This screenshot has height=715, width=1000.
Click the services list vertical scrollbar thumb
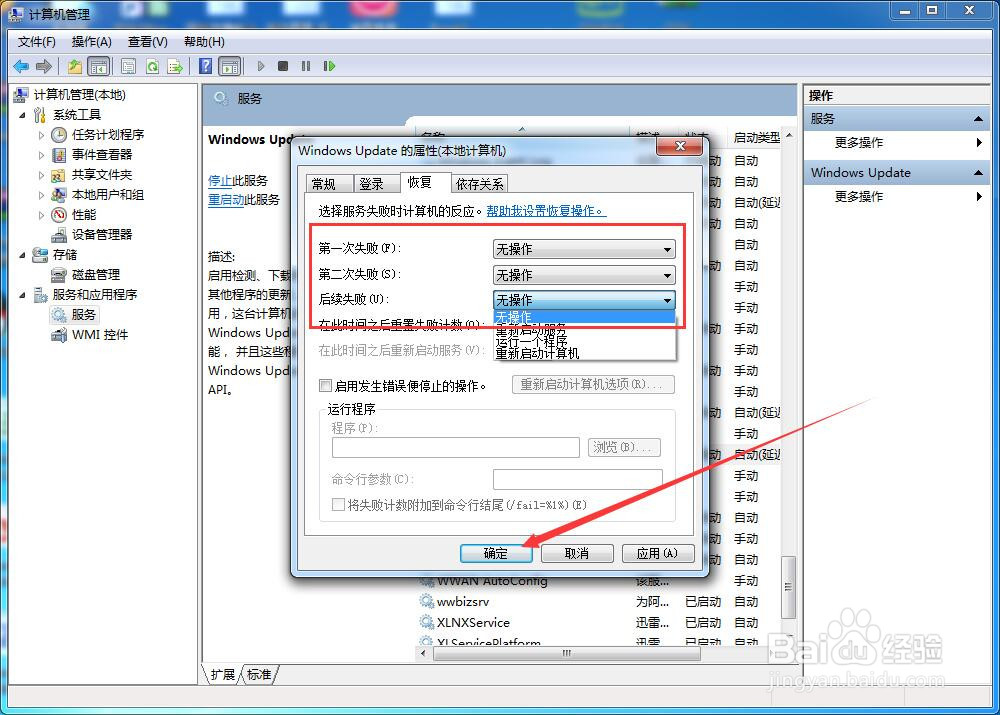pos(788,587)
